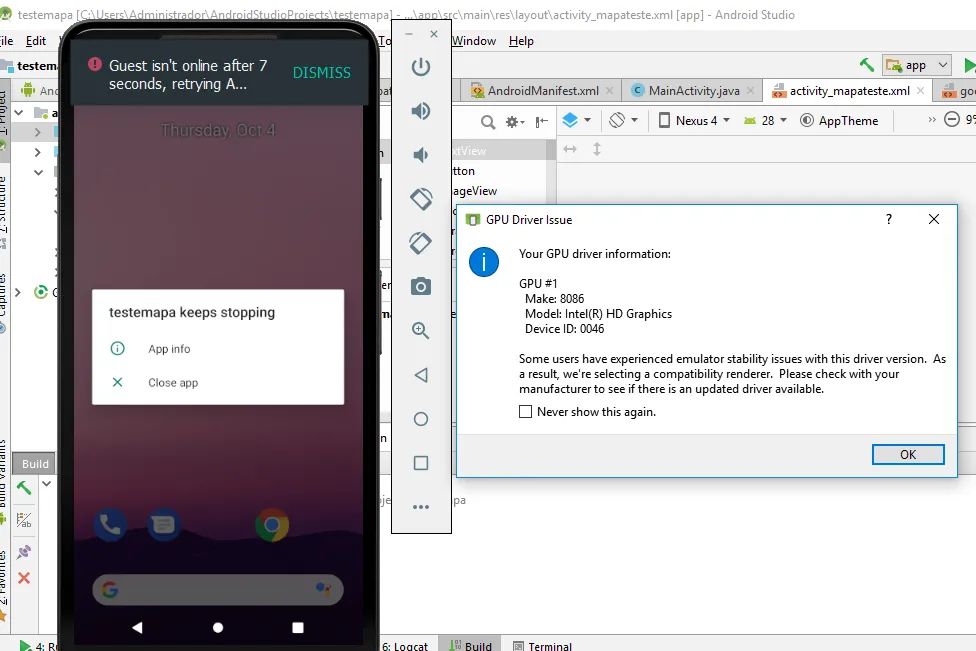This screenshot has width=976, height=651.
Task: Collapse the top project tree node
Action: (x=19, y=113)
